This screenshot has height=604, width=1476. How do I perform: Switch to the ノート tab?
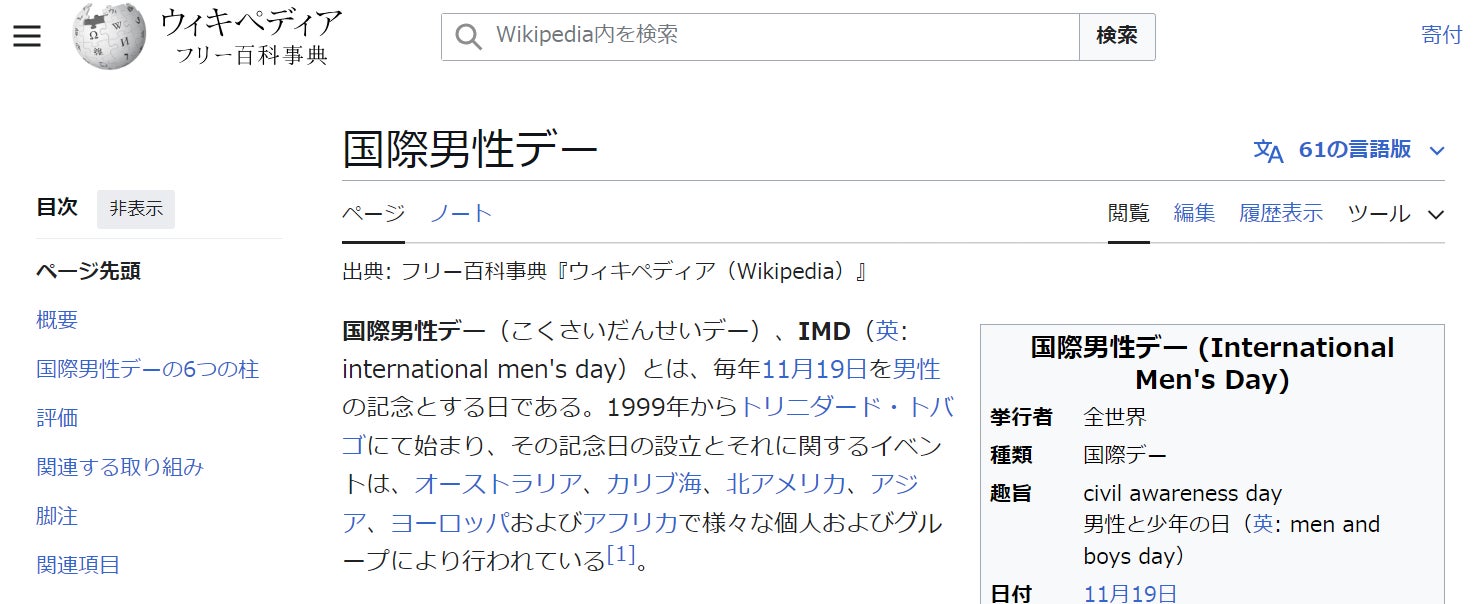click(x=461, y=213)
